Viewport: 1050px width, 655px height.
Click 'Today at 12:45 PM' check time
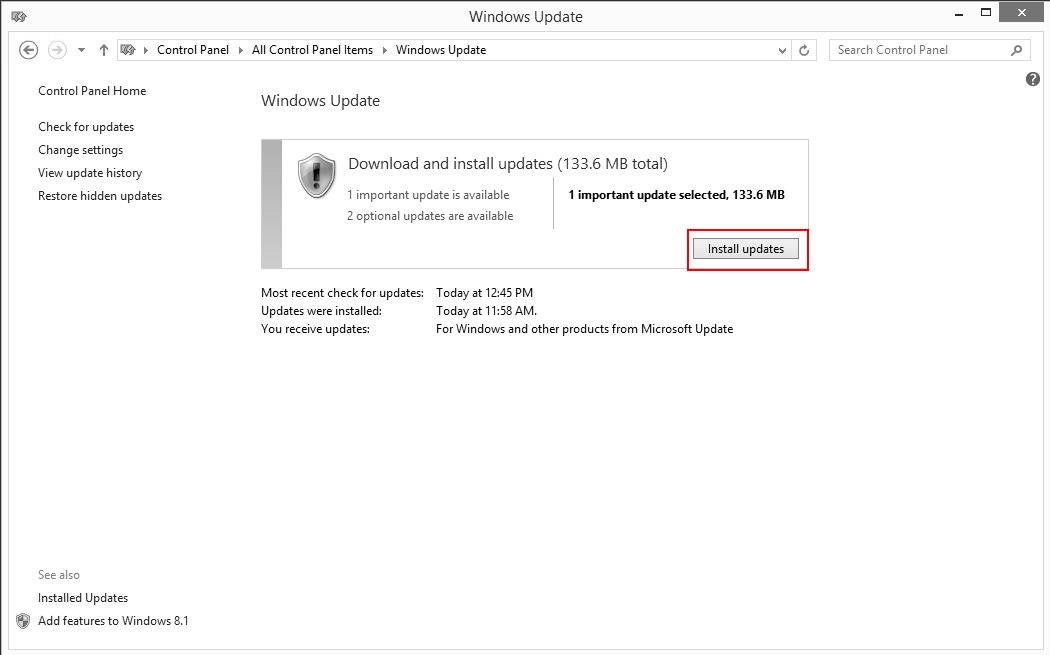484,293
